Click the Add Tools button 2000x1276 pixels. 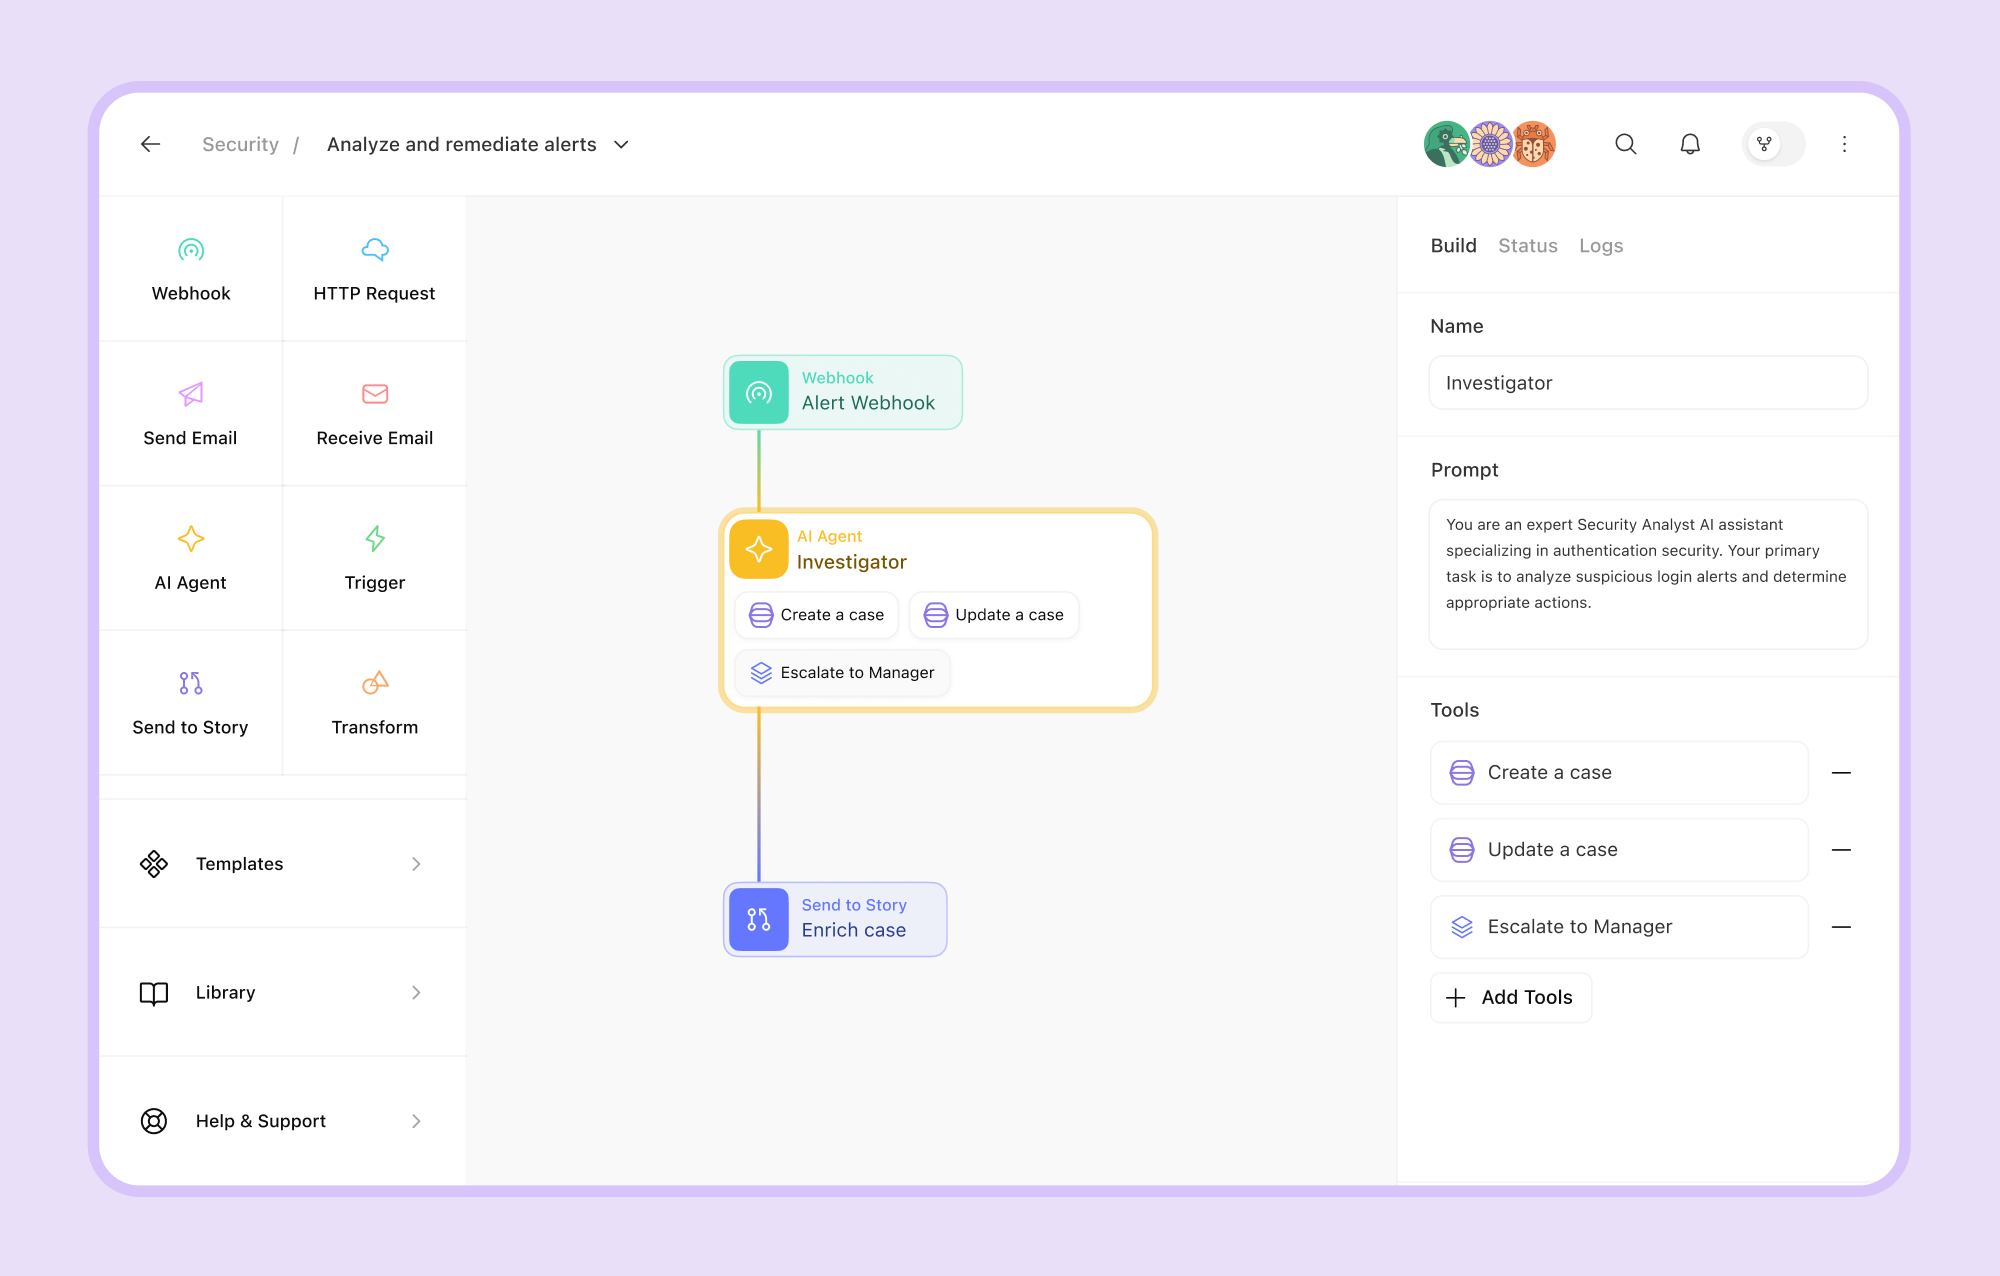[1511, 998]
